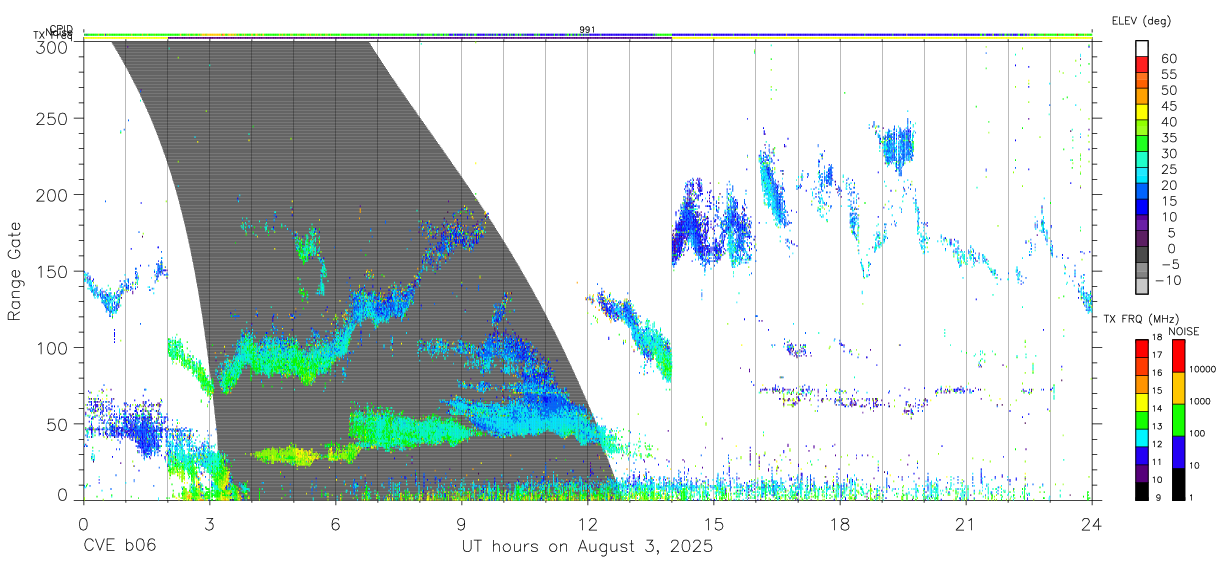Click the cyan segment of TX FRQ bar
Viewport: 1228px width, 567px height.
point(1142,438)
